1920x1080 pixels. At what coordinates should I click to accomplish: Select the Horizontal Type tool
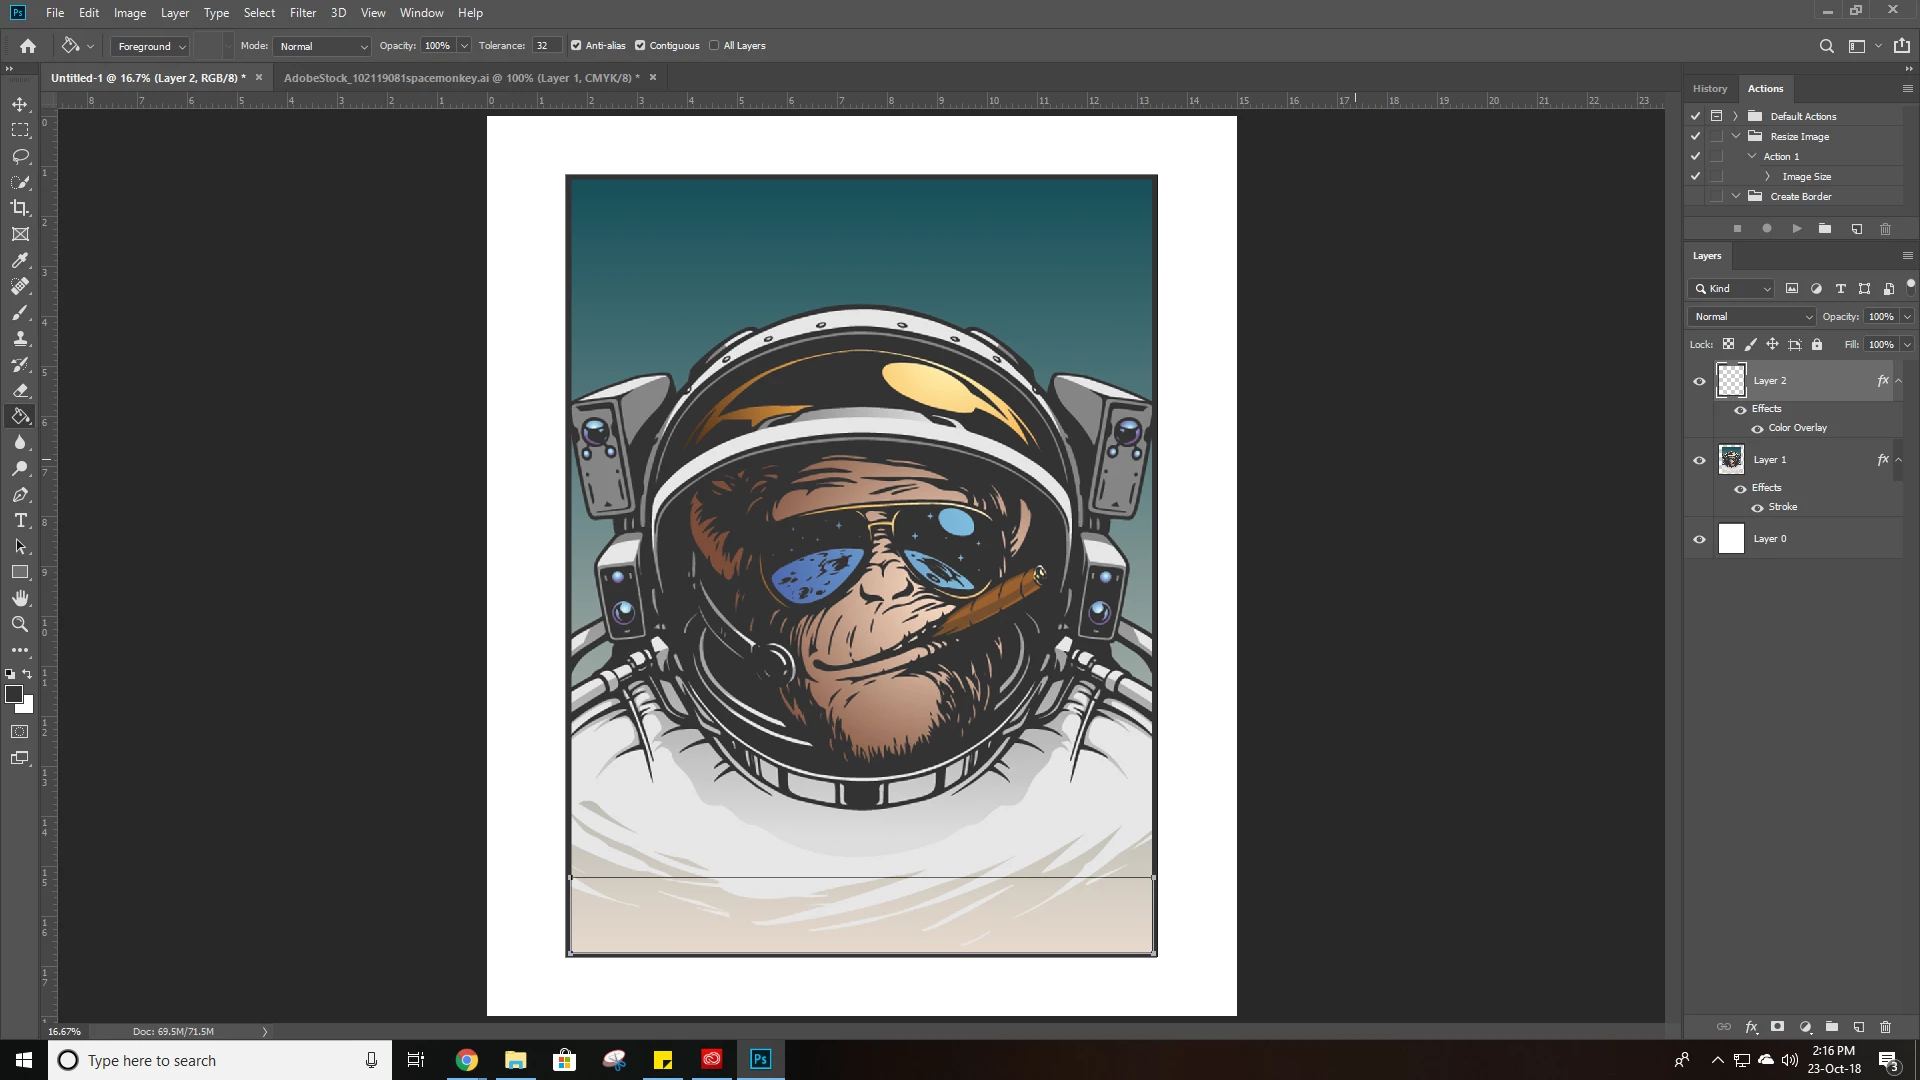pos(20,520)
